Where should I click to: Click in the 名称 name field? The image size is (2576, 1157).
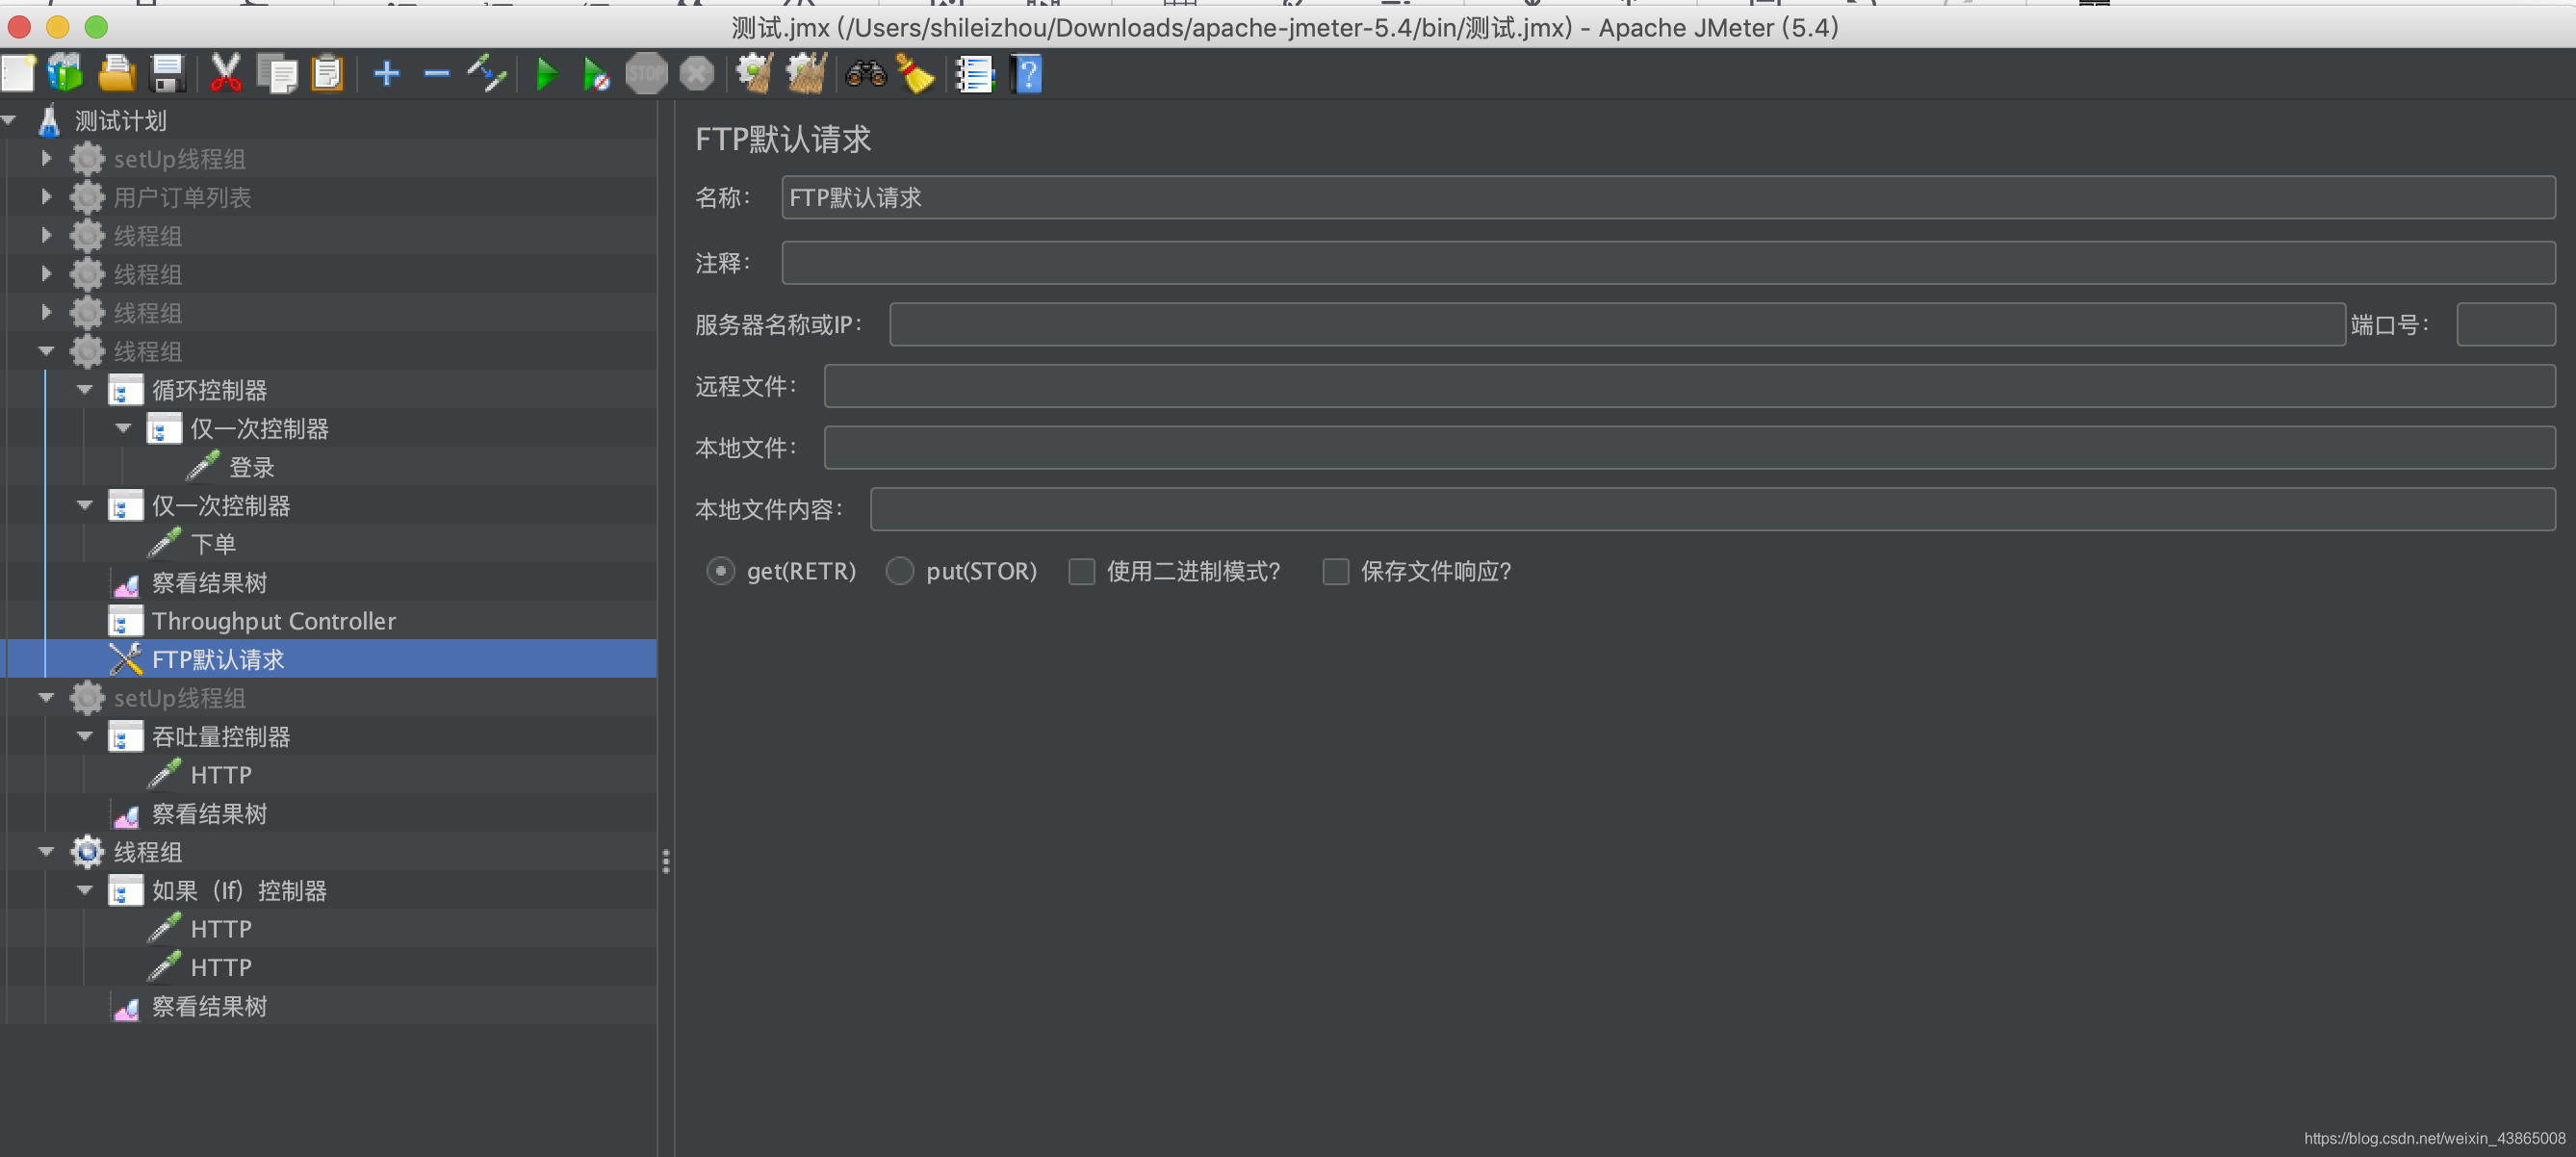(x=1668, y=197)
